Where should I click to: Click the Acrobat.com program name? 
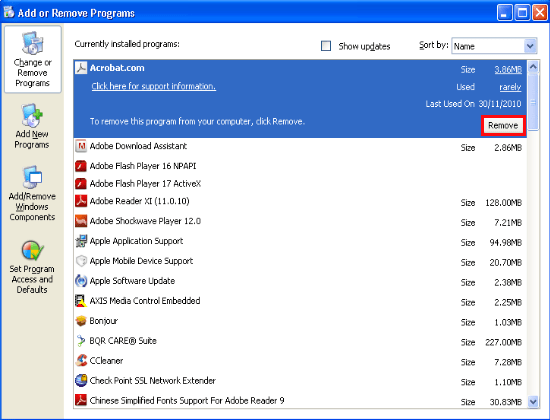point(117,68)
